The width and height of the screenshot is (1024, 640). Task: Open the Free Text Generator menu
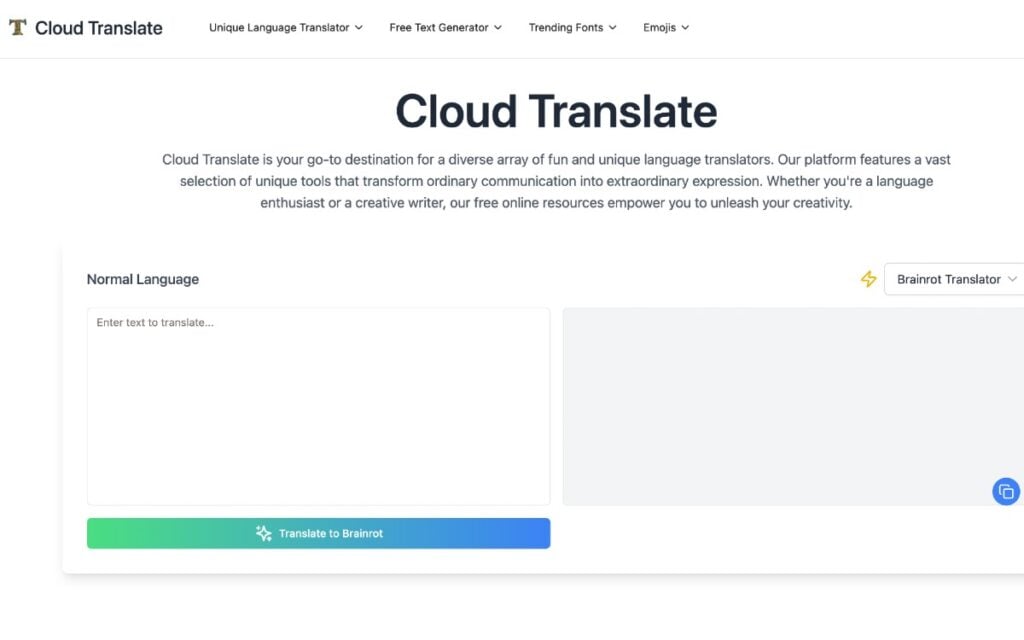point(440,28)
